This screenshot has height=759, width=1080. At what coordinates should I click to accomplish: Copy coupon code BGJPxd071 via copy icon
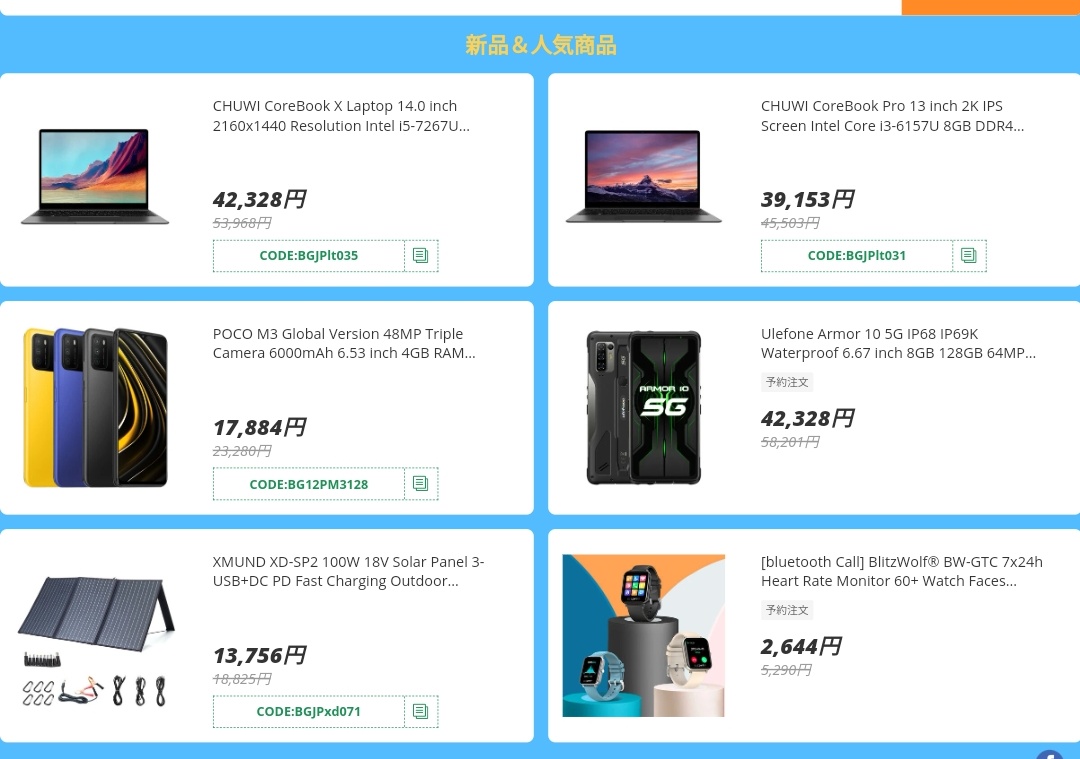421,711
